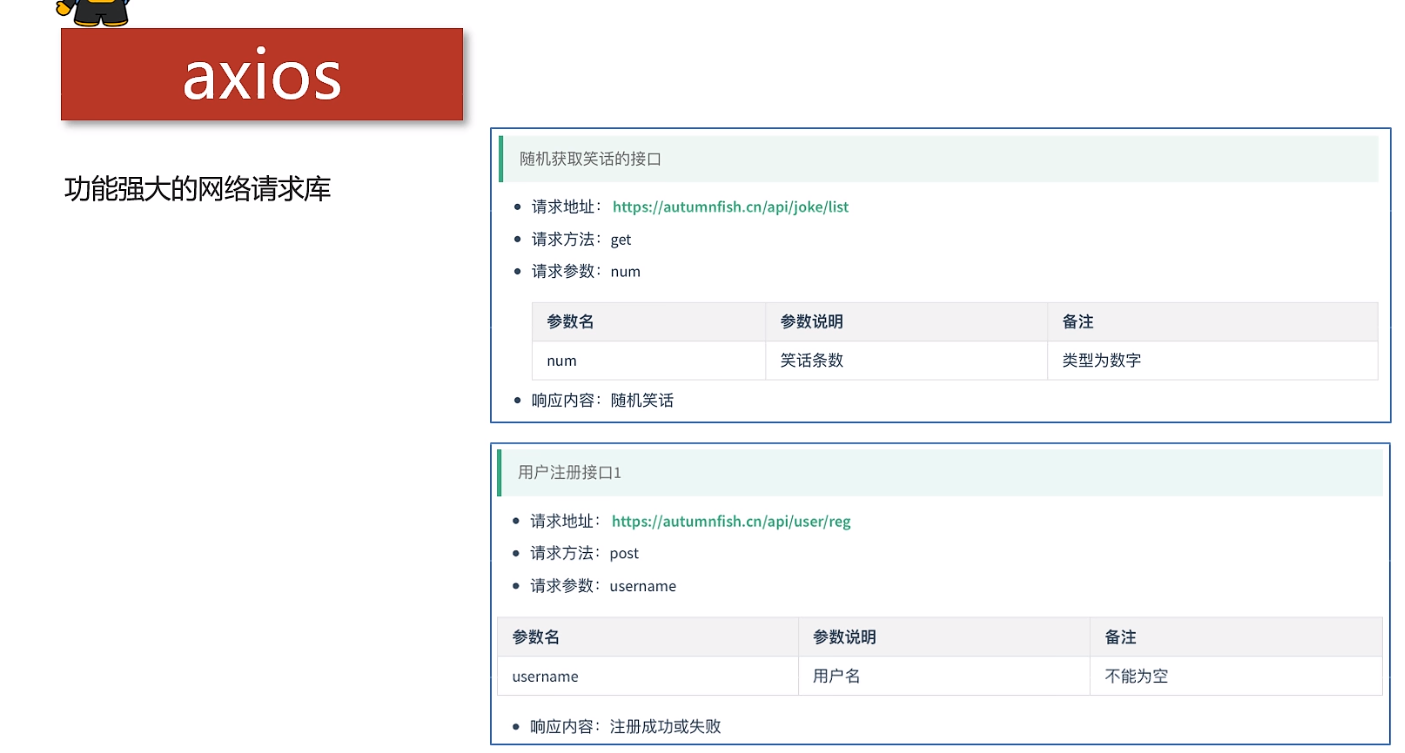Click the heading 随机获取笑话的接口
1405x753 pixels.
590,159
